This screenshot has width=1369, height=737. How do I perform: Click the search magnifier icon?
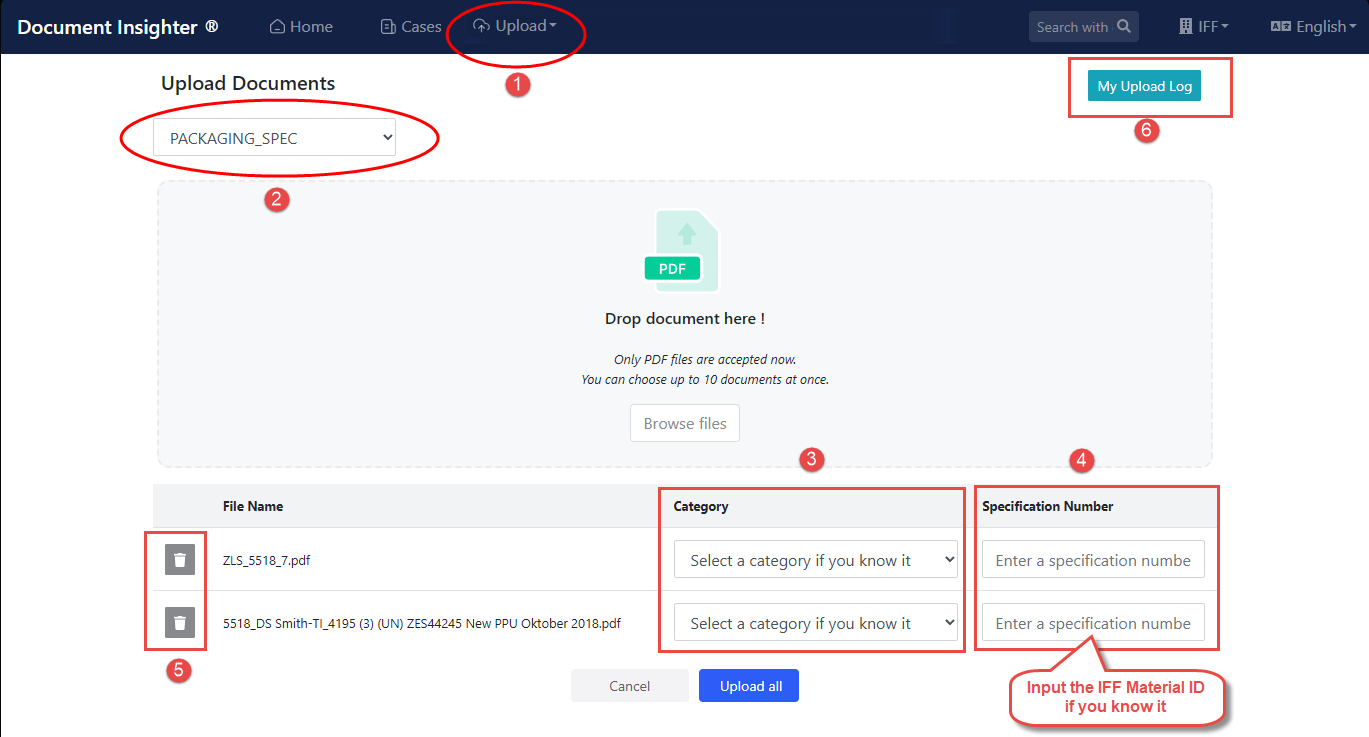pos(1124,27)
